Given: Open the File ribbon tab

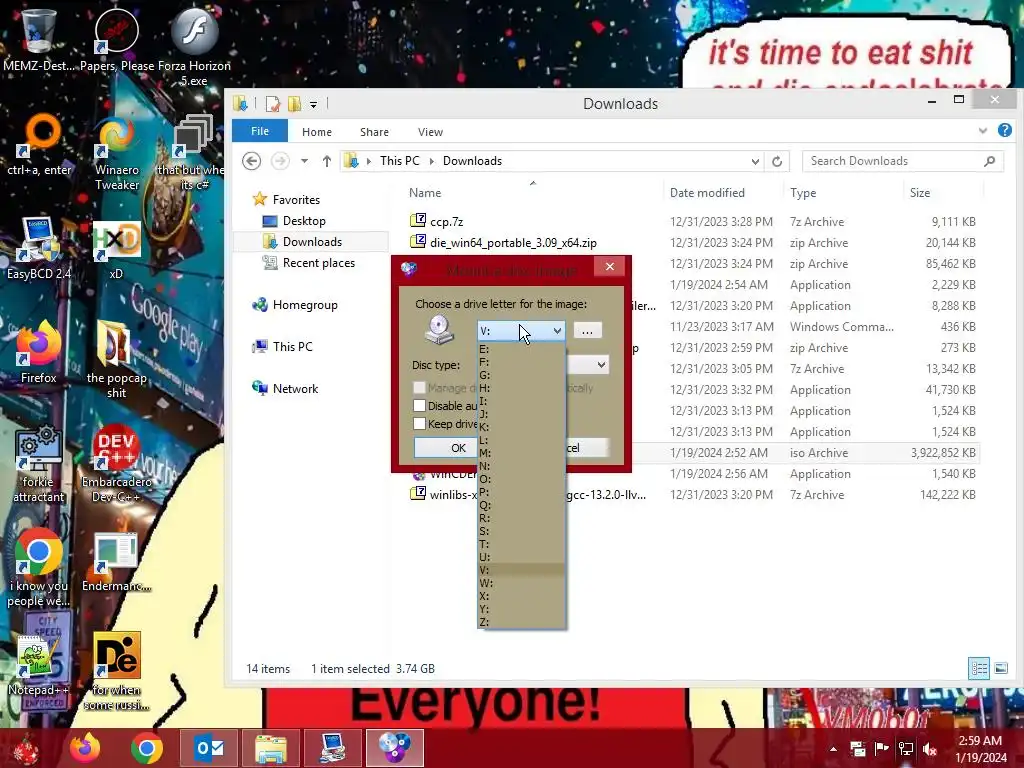Looking at the screenshot, I should (260, 131).
